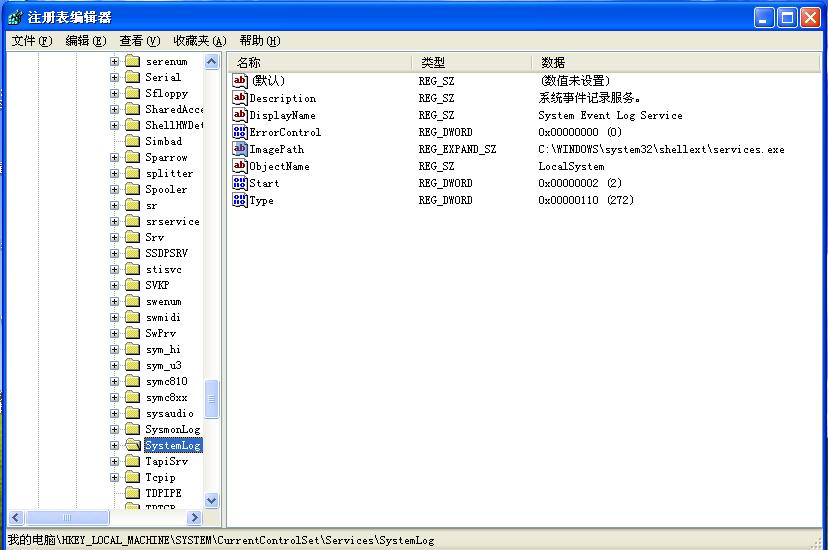Expand the Srv key
Viewport: 828px width, 550px height.
114,238
